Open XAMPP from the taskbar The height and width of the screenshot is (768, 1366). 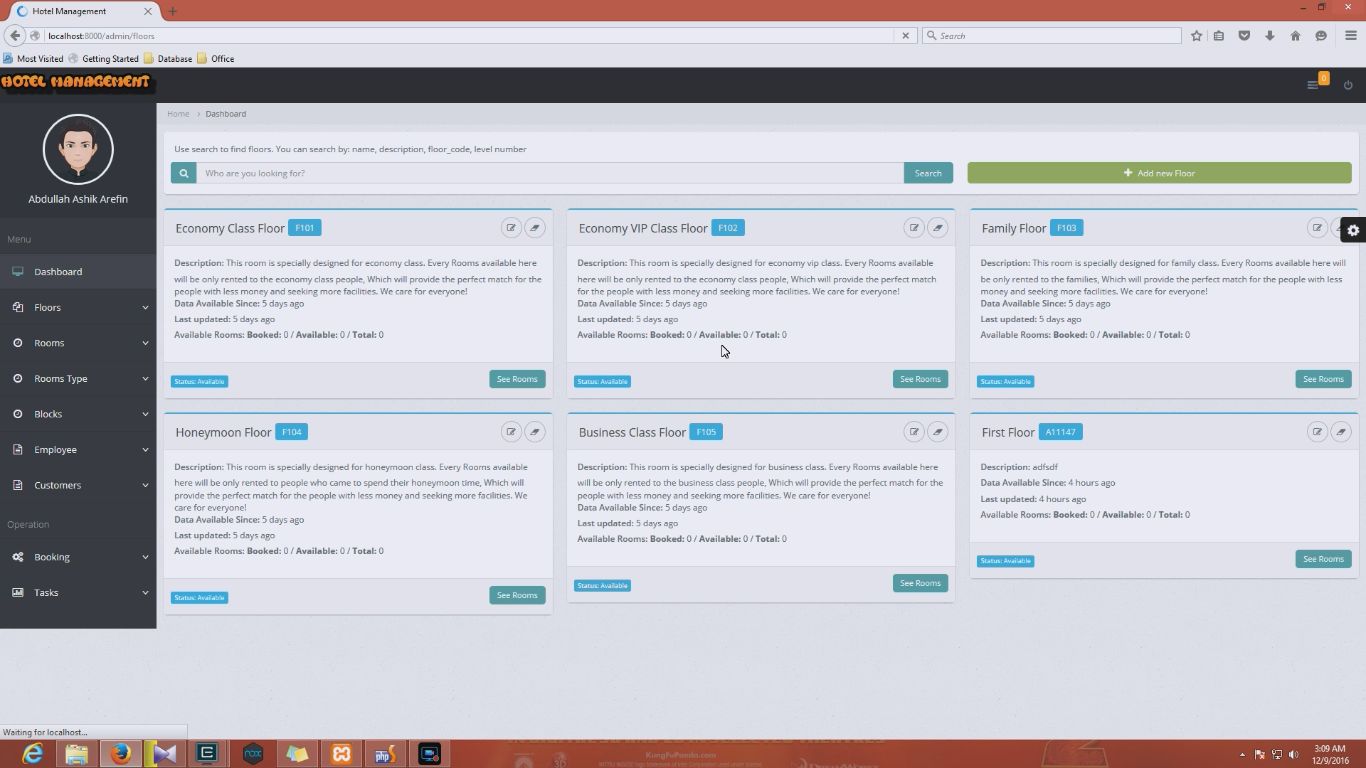(x=341, y=754)
